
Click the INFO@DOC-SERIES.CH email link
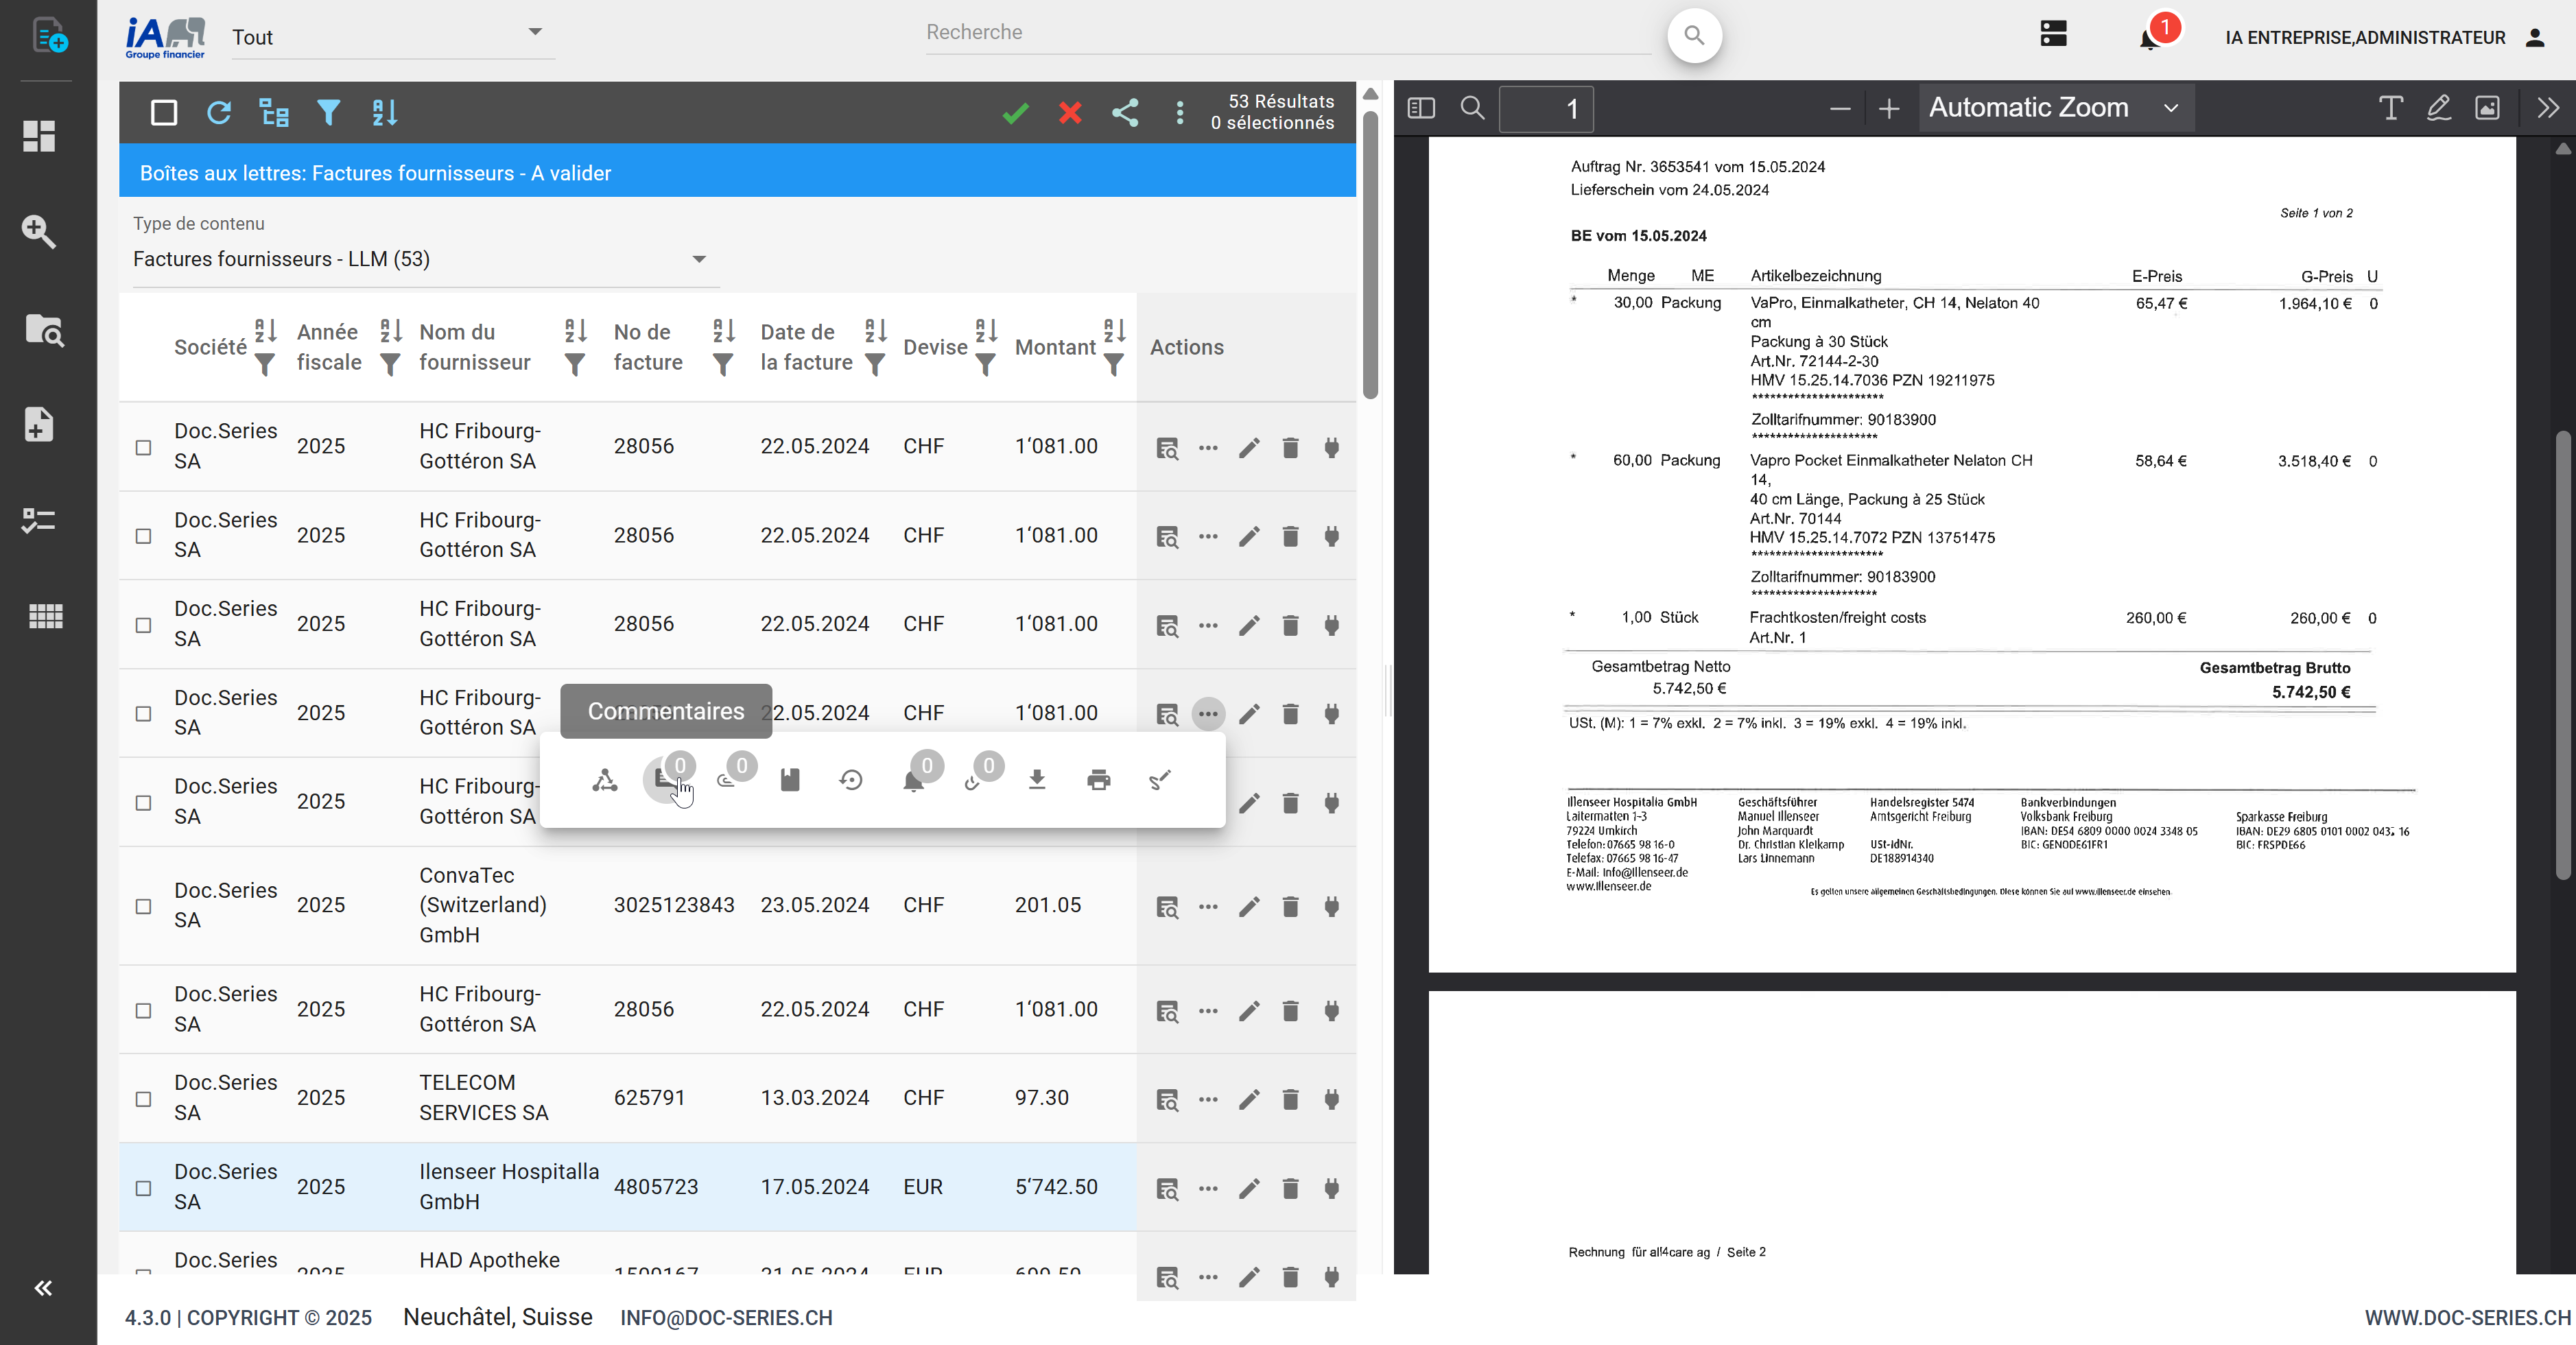(726, 1318)
